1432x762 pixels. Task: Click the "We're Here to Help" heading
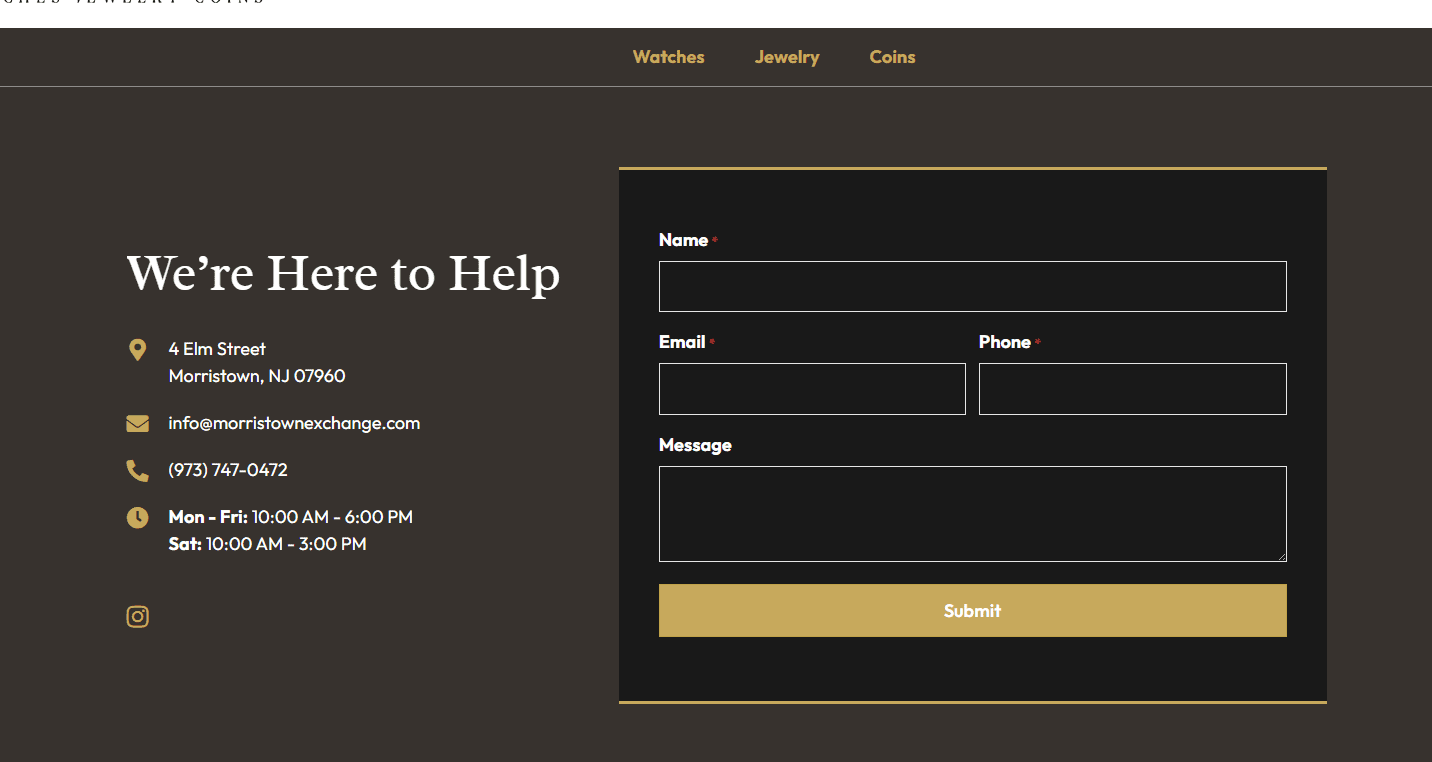tap(343, 274)
